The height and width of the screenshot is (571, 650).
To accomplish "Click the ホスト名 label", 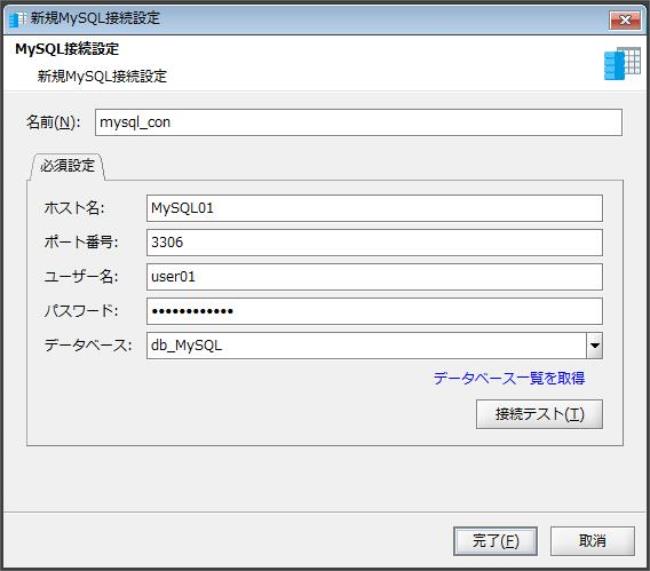I will 75,208.
